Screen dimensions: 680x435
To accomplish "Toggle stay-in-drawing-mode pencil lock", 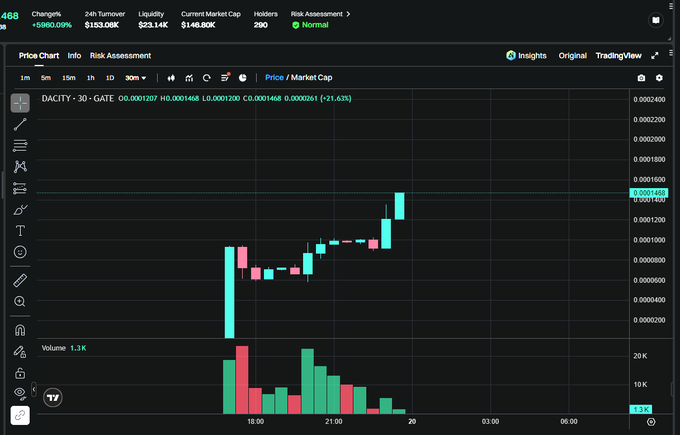I will [x=20, y=352].
